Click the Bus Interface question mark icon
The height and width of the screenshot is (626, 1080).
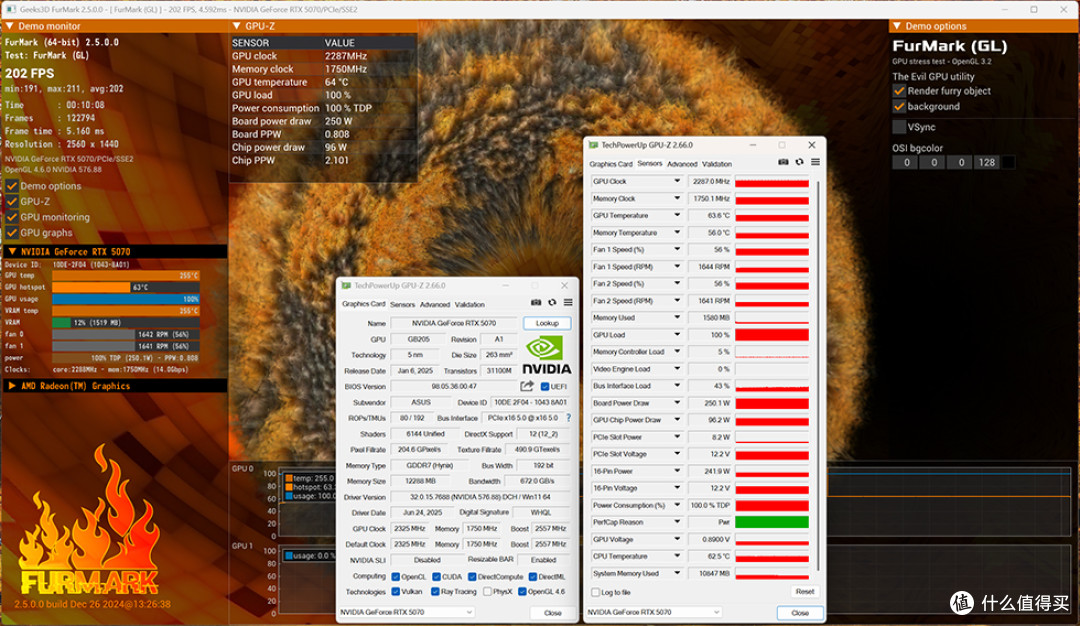point(568,417)
